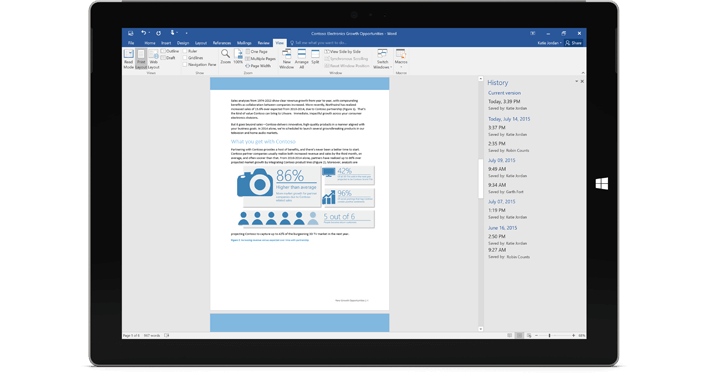
Task: Click the Windows logo button on the tablet bezel
Action: point(602,183)
